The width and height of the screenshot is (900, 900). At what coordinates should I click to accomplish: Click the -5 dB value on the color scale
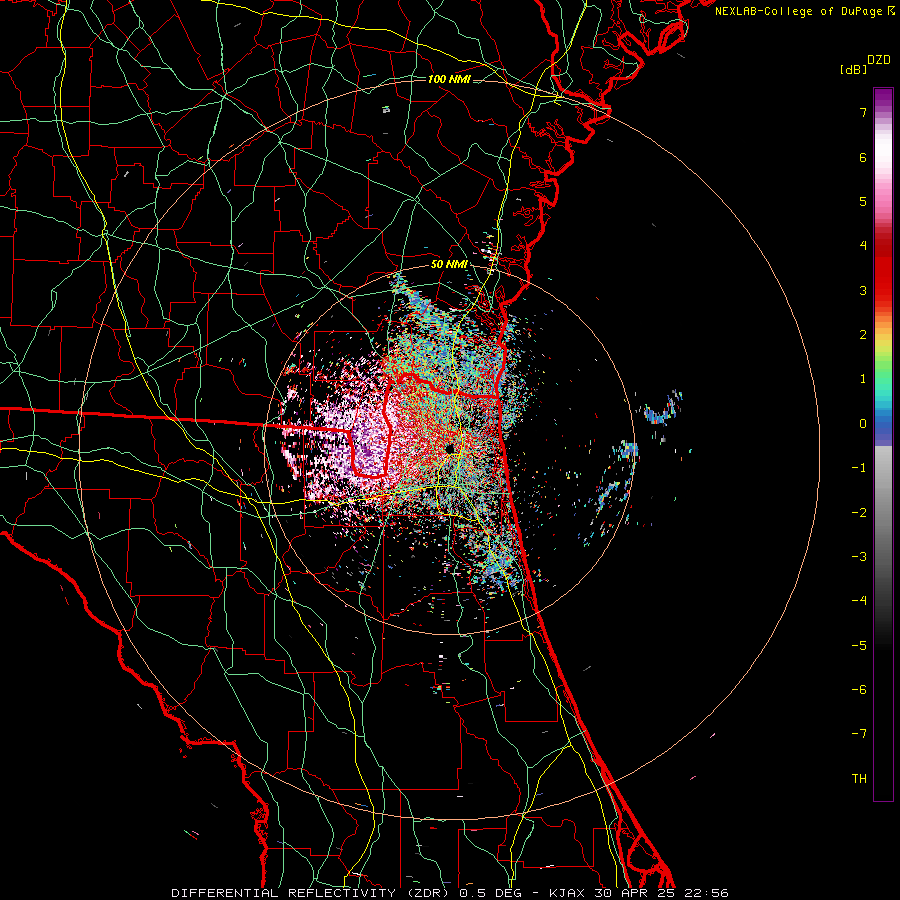pyautogui.click(x=859, y=646)
